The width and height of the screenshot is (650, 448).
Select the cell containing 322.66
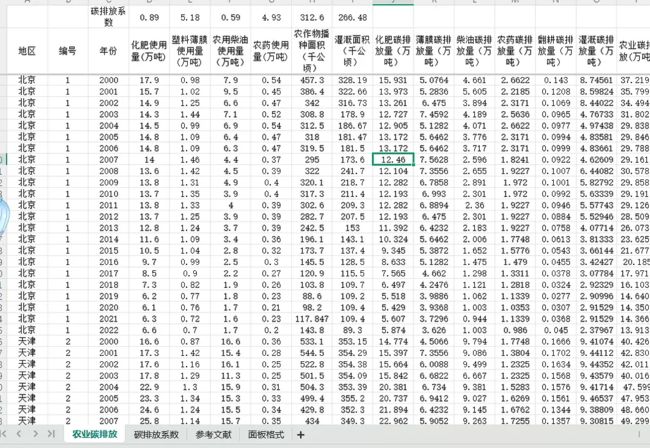click(x=352, y=92)
